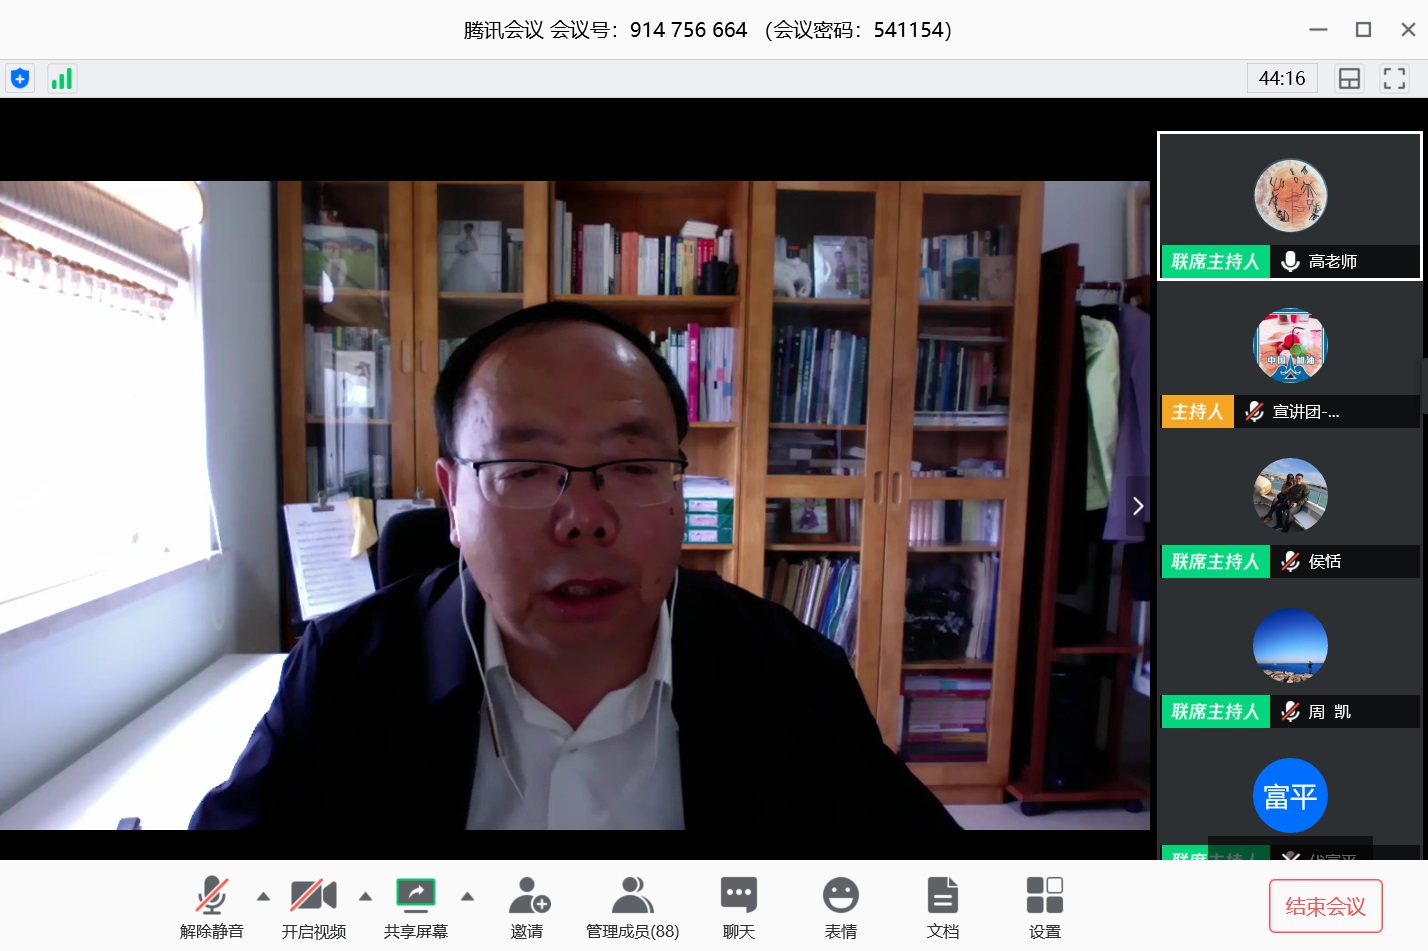Collapse participant sidebar with the chevron arrow
Image resolution: width=1428 pixels, height=951 pixels.
pos(1137,506)
